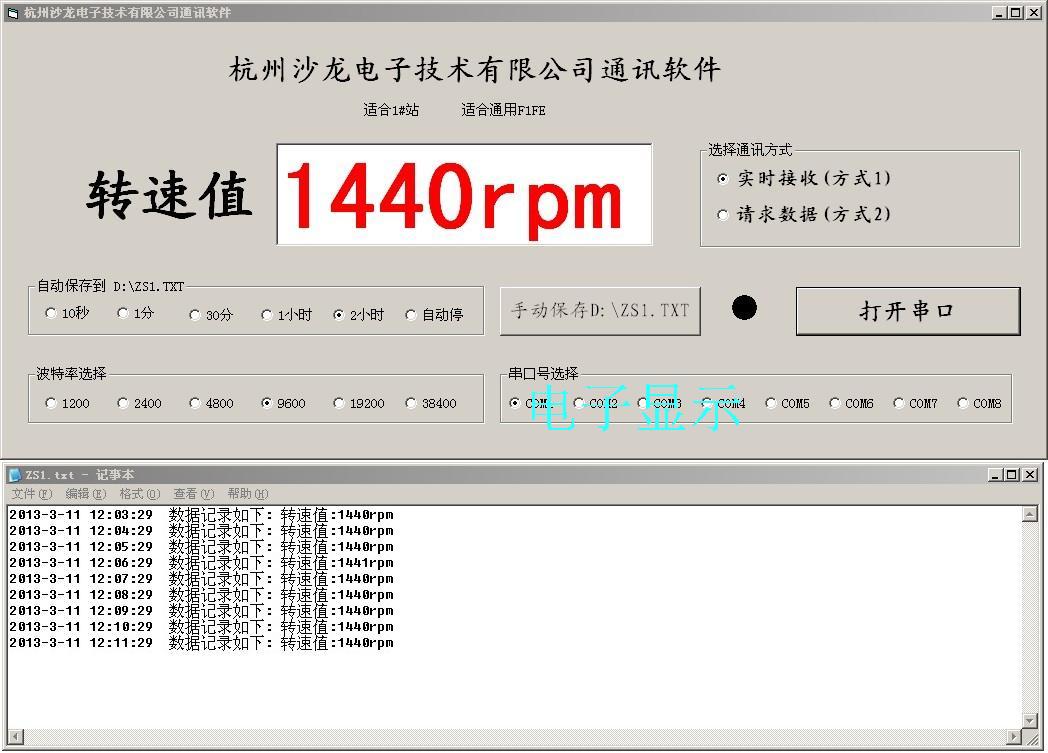Switch to 请求数据(方式2) communication mode

tap(723, 214)
